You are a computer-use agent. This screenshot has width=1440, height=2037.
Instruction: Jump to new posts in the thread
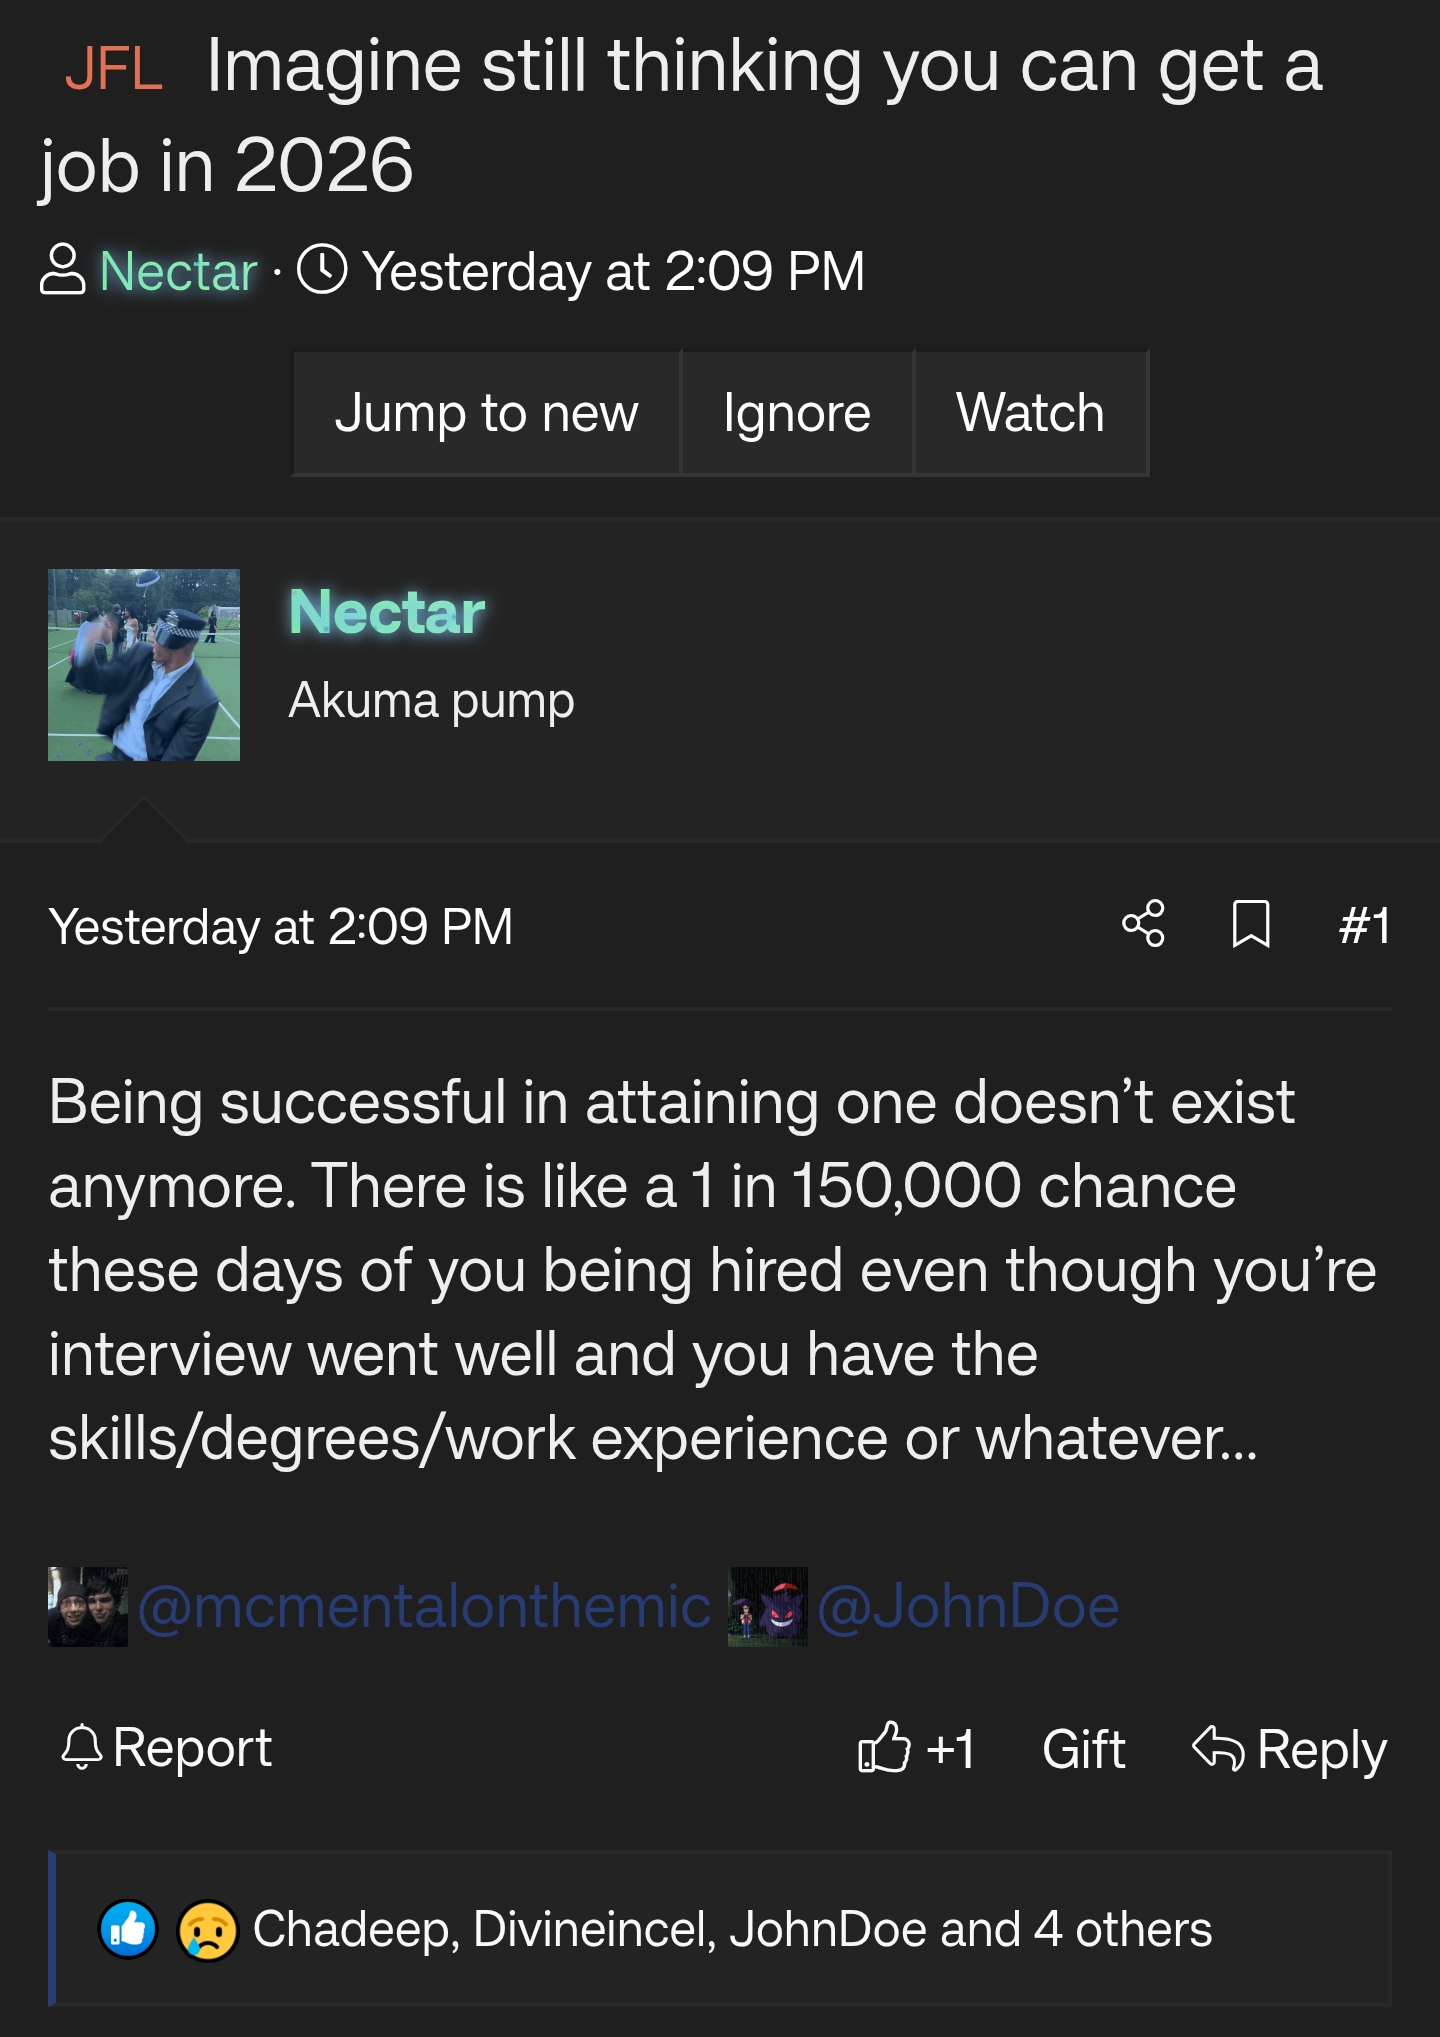point(486,412)
